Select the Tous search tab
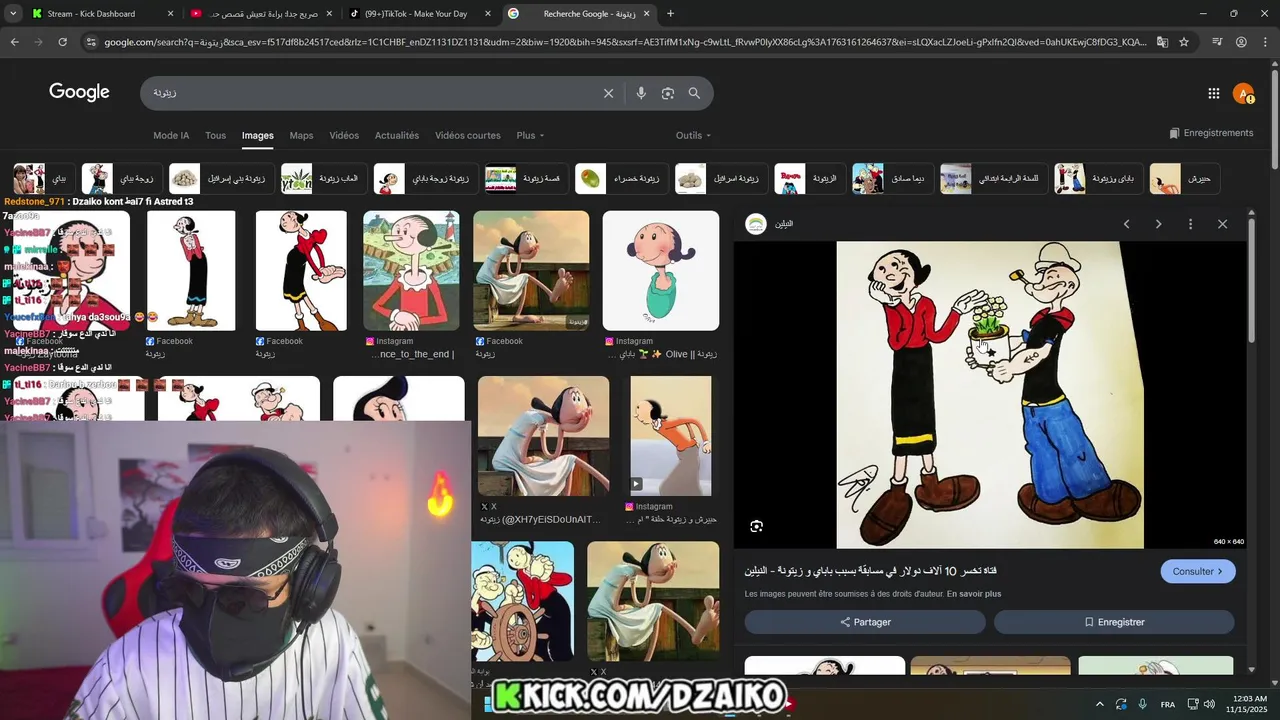 [215, 135]
